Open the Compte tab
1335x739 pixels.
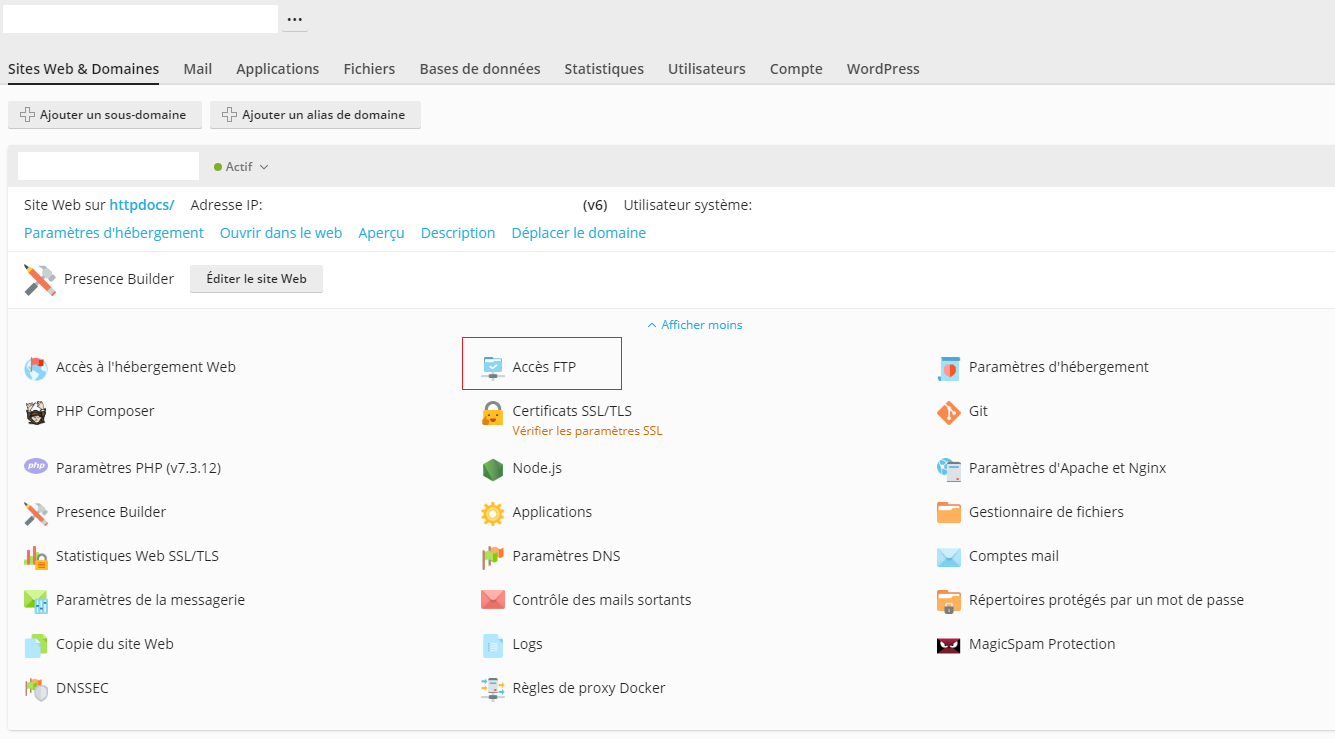click(x=796, y=69)
